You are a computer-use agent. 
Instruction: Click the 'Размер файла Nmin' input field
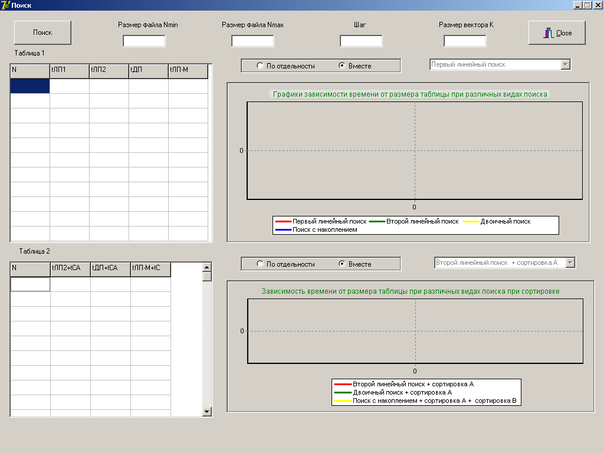click(x=144, y=41)
